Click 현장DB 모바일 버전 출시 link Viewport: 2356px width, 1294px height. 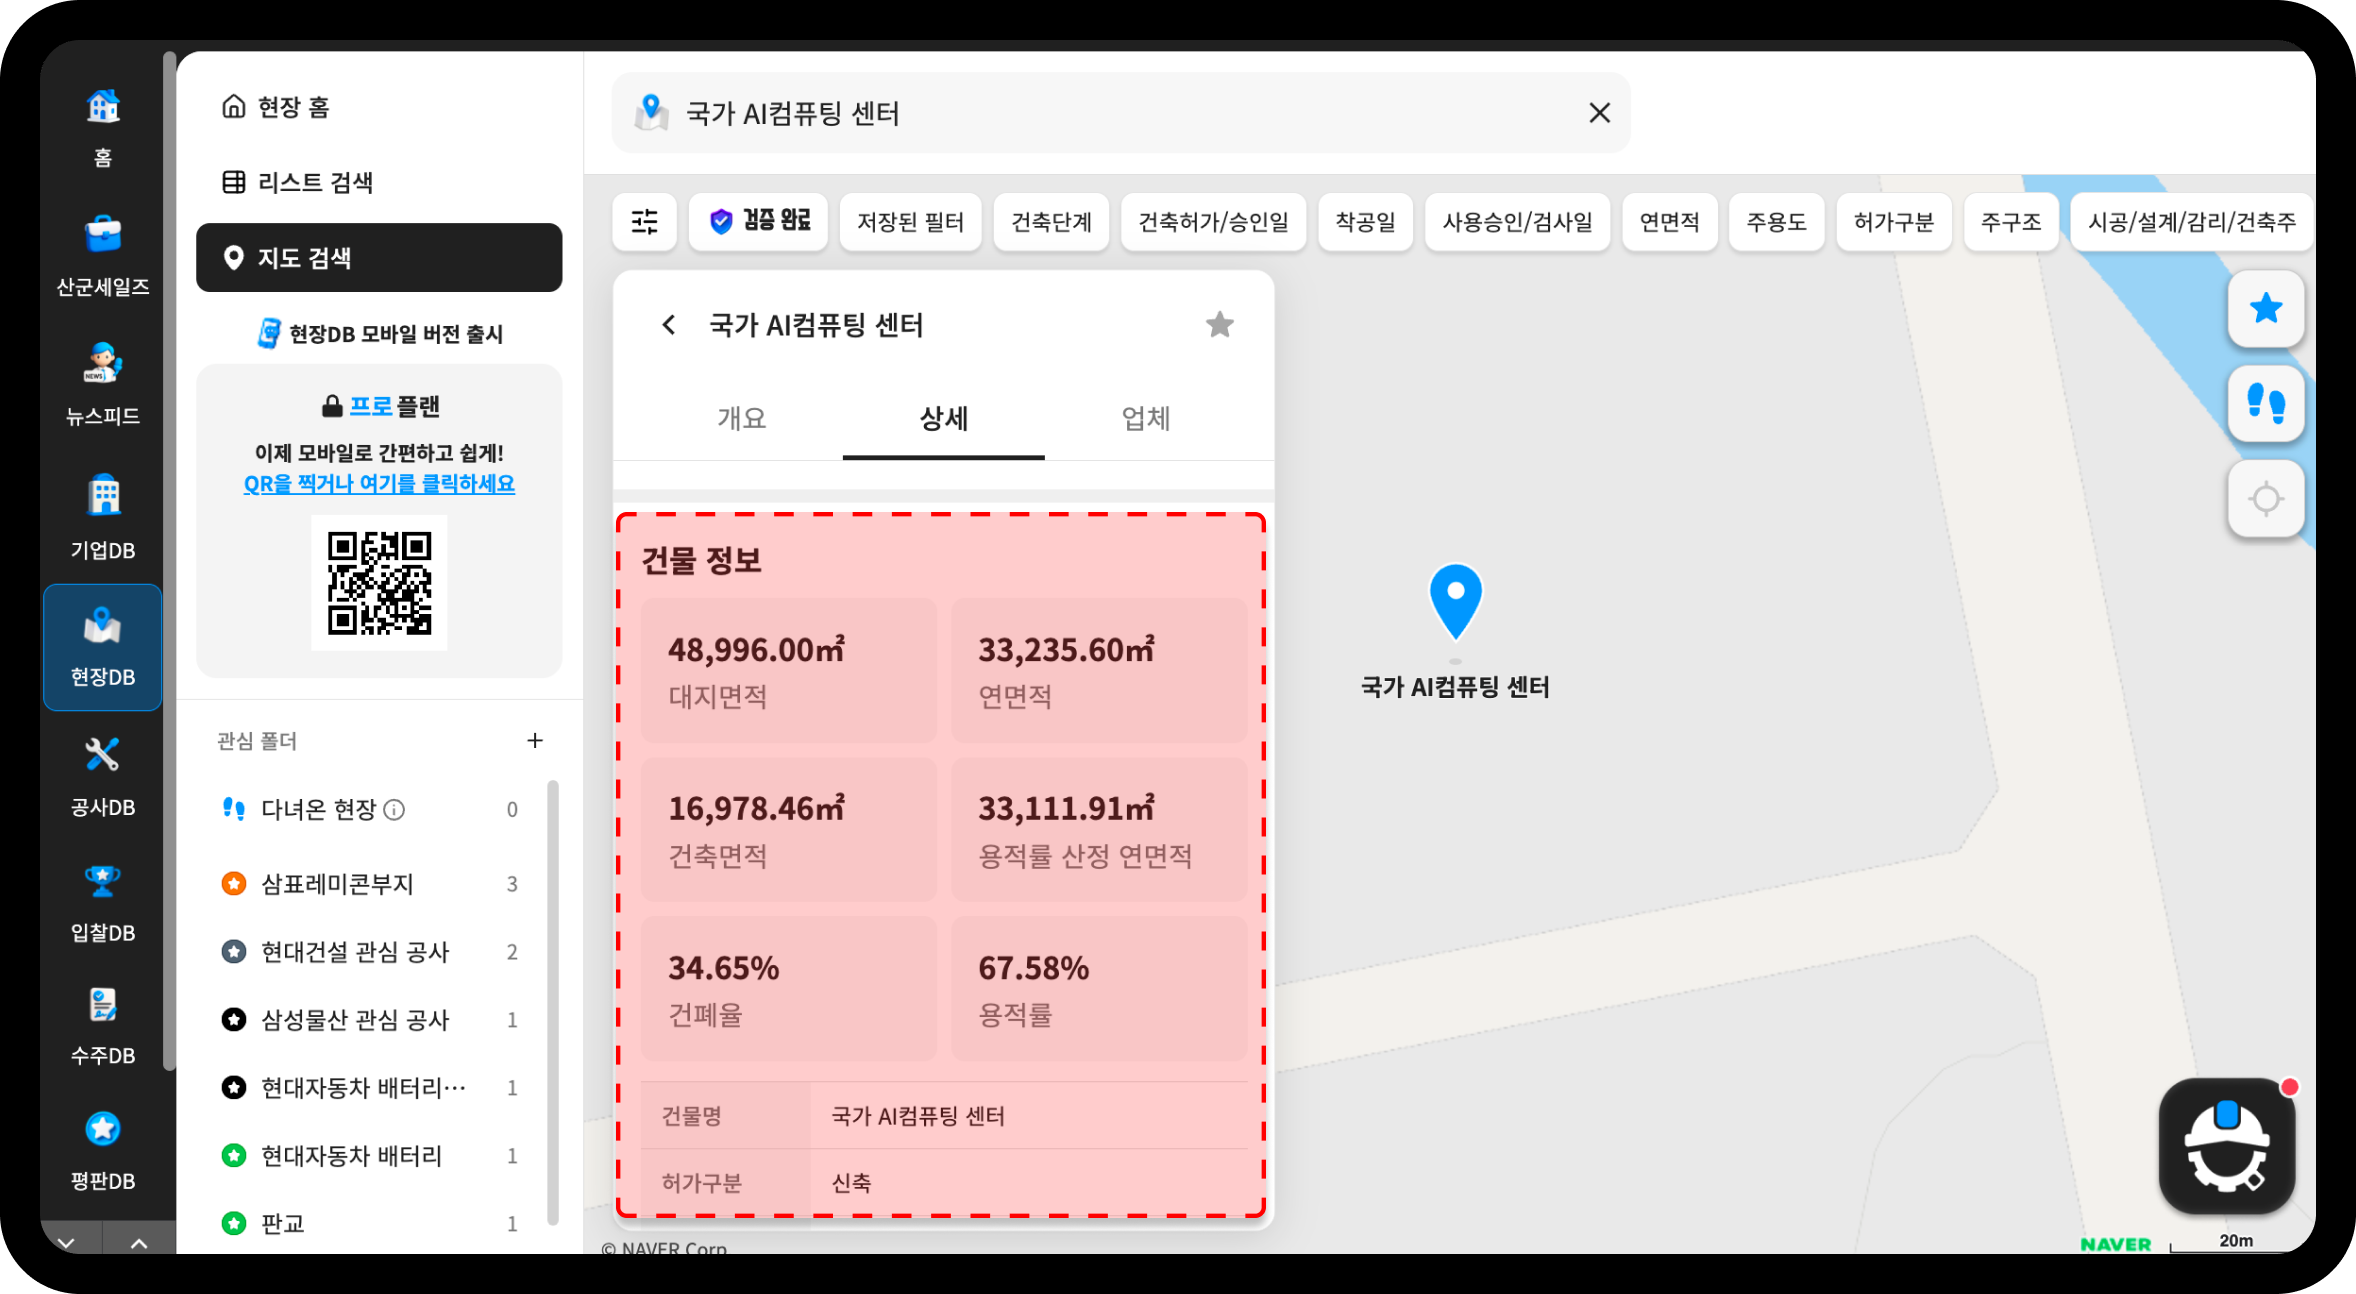click(380, 333)
